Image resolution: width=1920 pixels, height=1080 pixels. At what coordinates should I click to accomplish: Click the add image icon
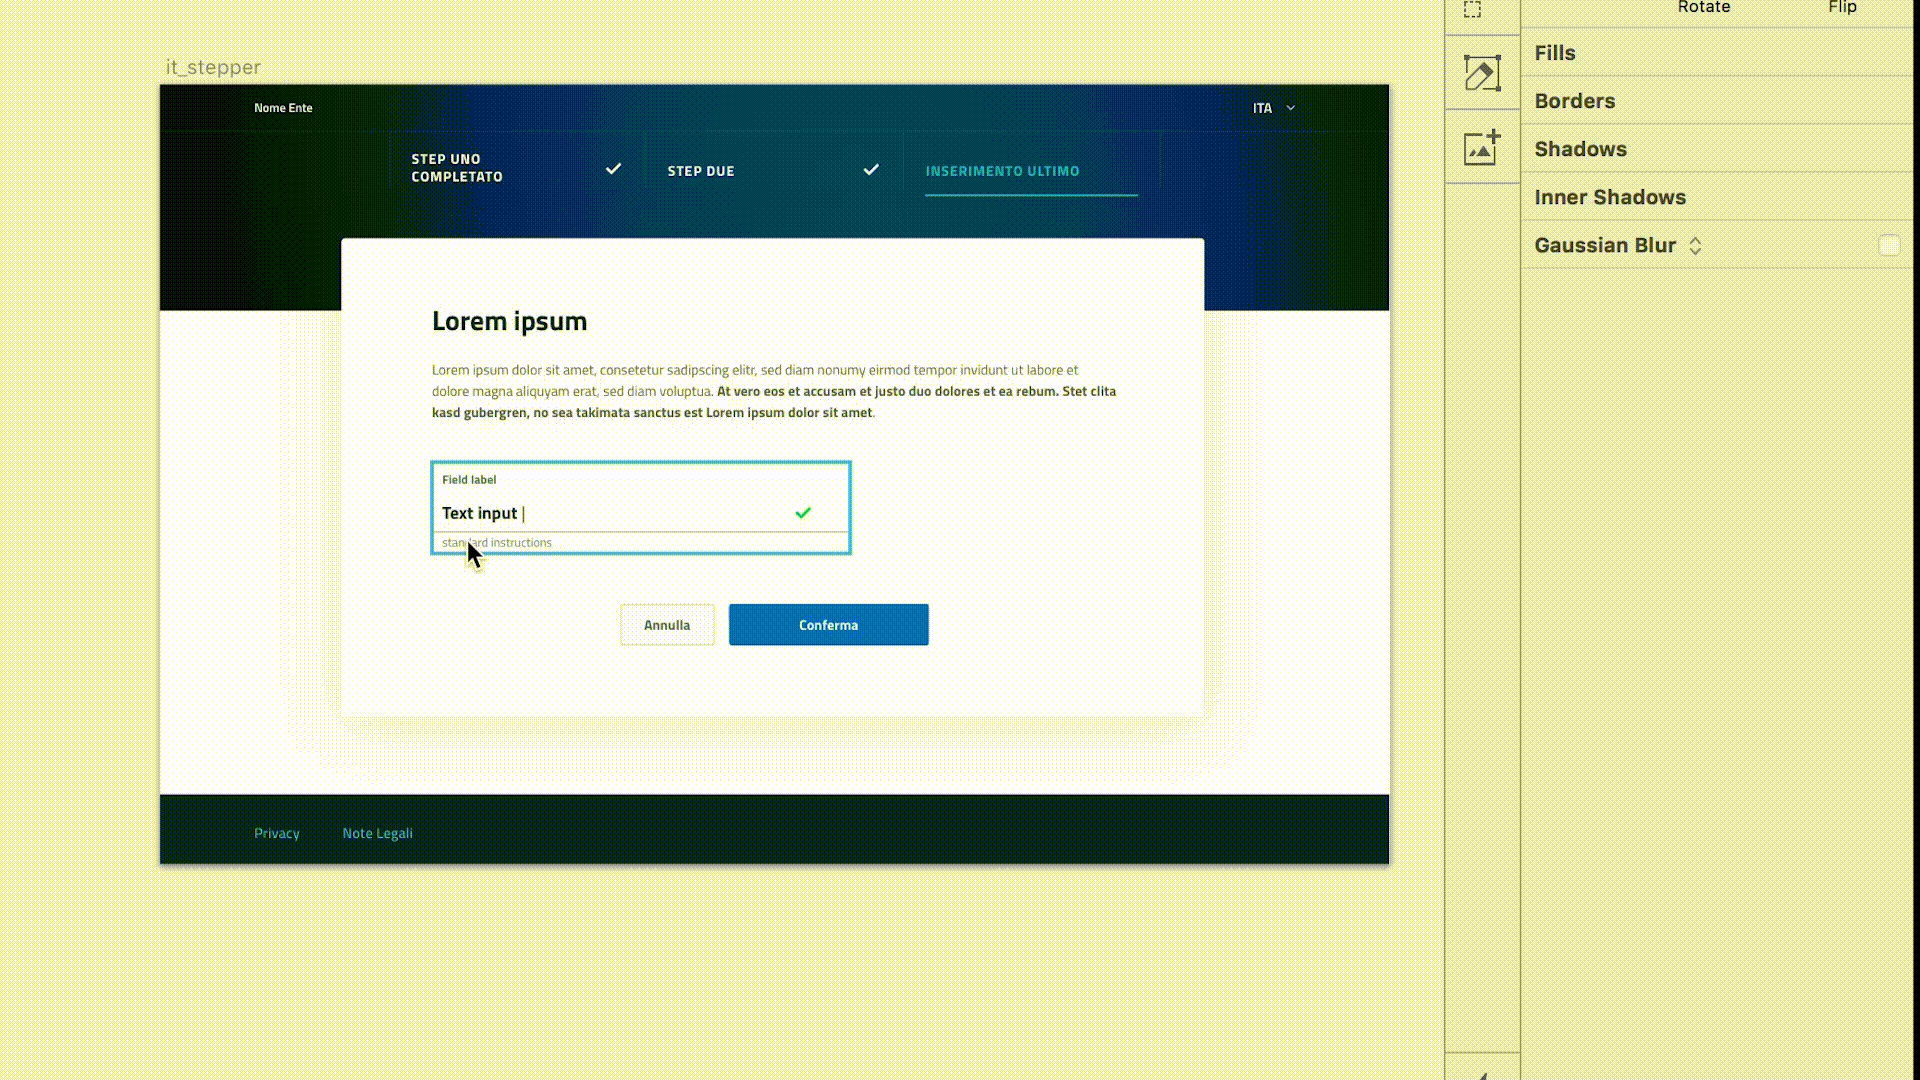(1482, 147)
